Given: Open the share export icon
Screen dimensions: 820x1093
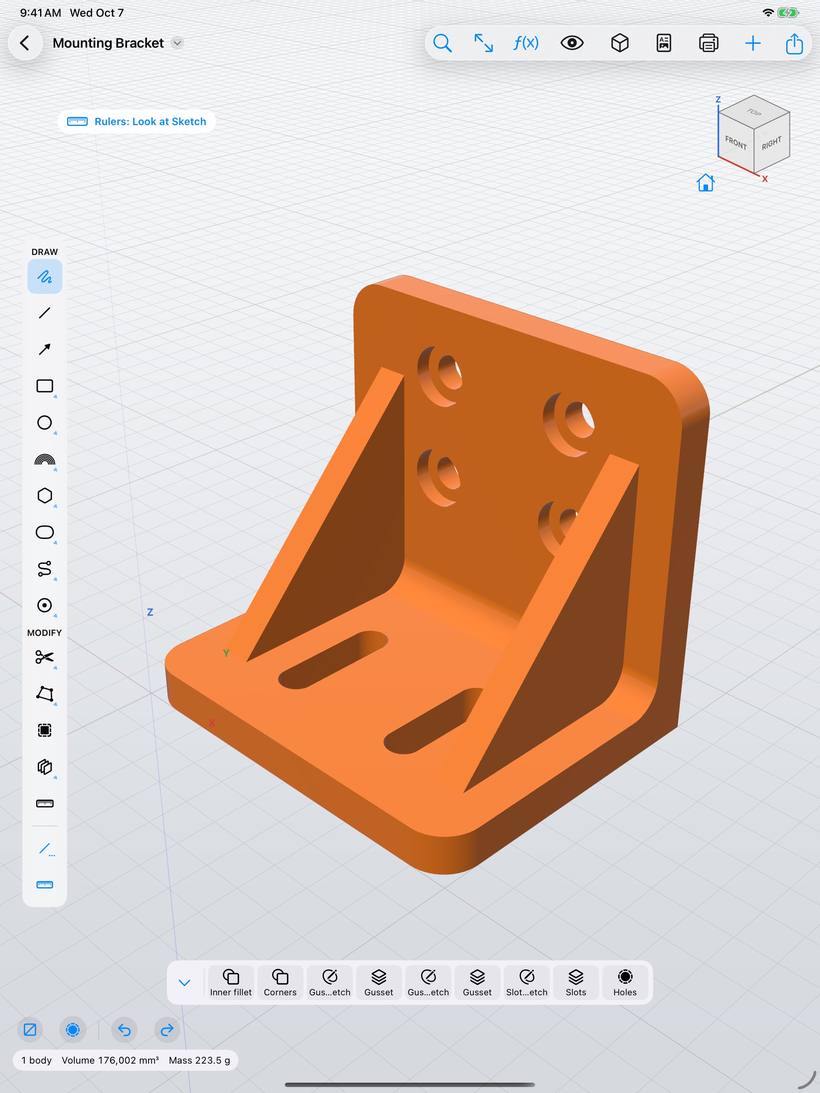Looking at the screenshot, I should pyautogui.click(x=794, y=43).
